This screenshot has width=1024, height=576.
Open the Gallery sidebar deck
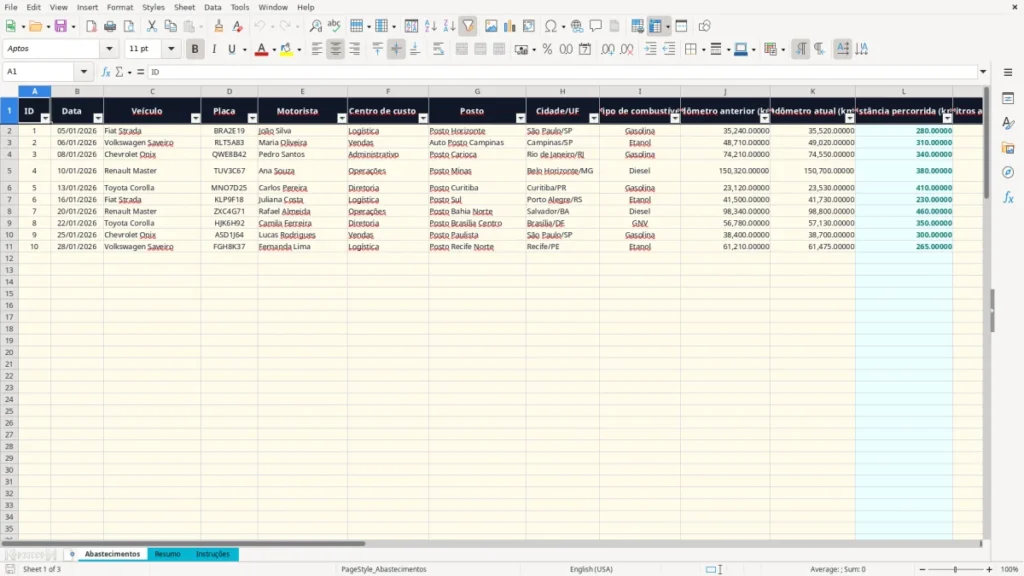click(x=1008, y=148)
